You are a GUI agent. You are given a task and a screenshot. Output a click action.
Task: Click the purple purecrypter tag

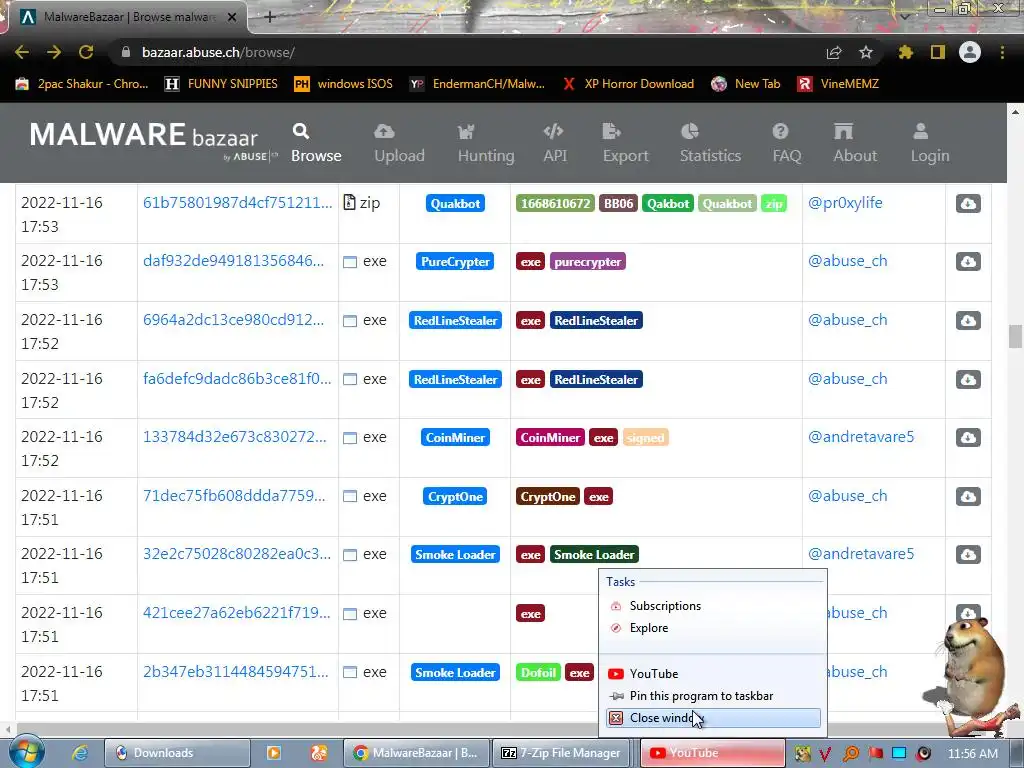pos(588,262)
